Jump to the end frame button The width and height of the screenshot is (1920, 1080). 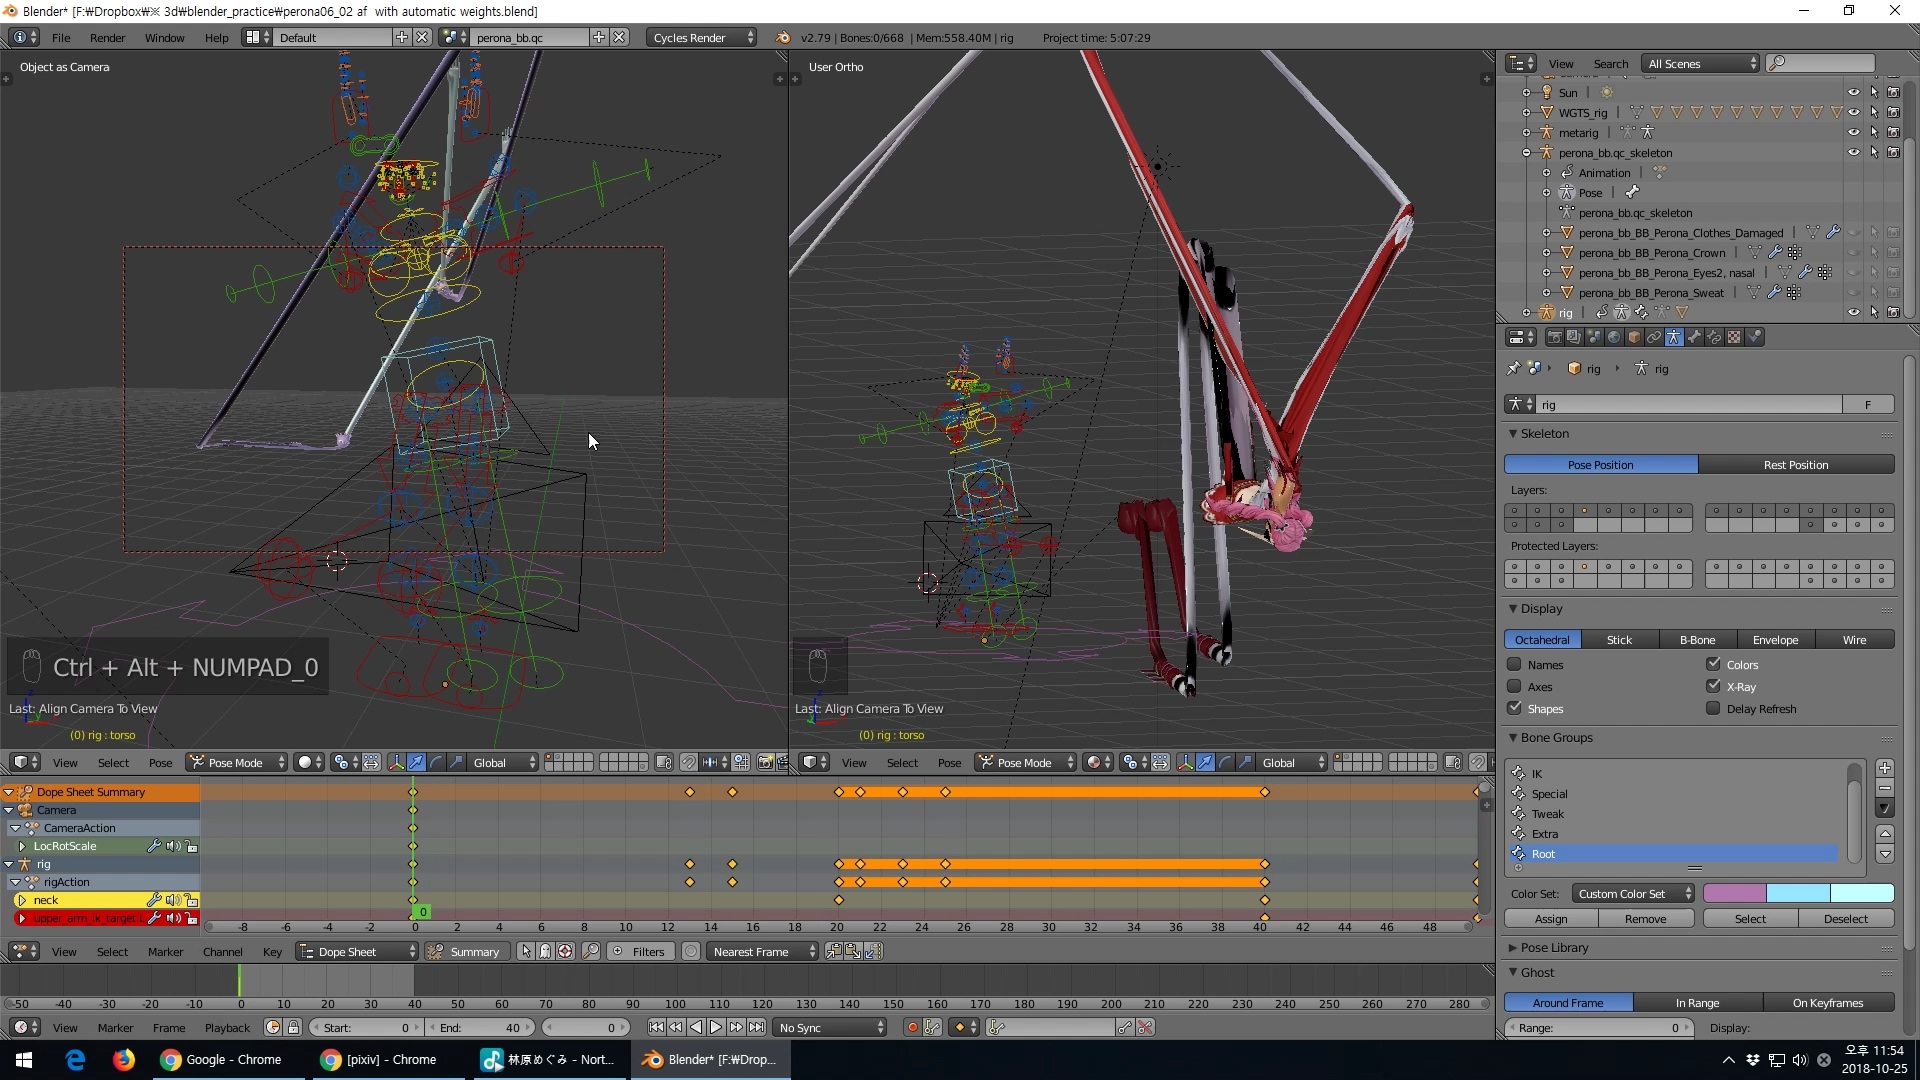[x=757, y=1027]
